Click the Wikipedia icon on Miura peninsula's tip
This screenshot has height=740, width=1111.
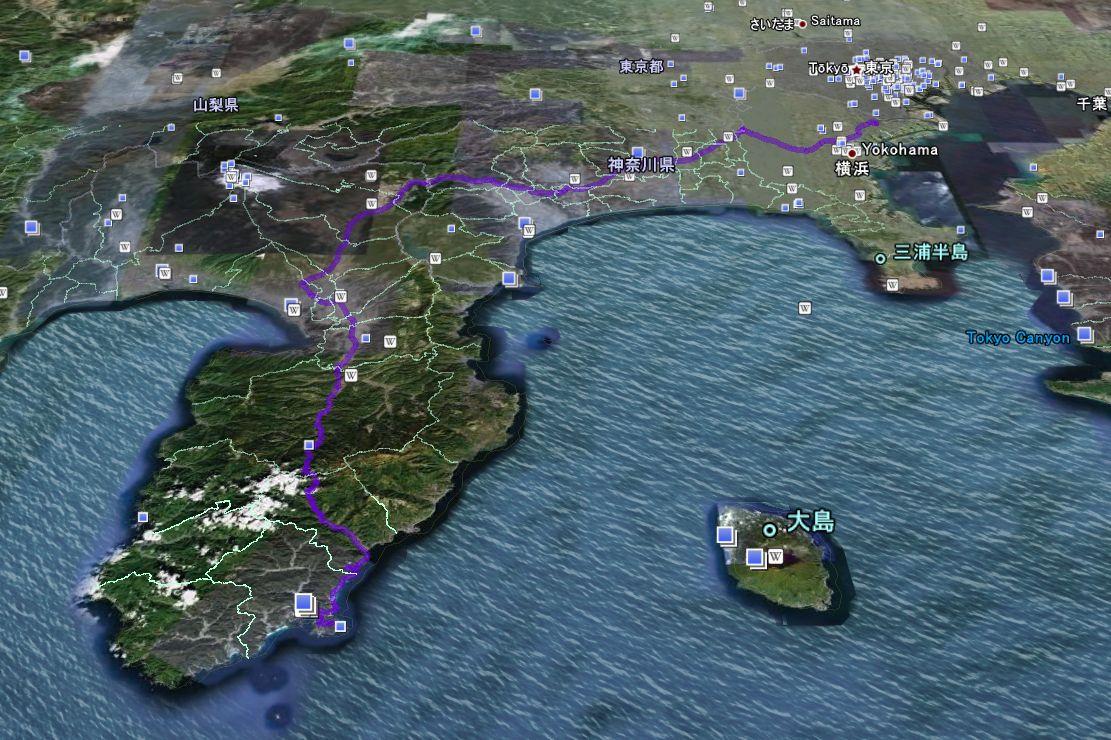point(893,284)
